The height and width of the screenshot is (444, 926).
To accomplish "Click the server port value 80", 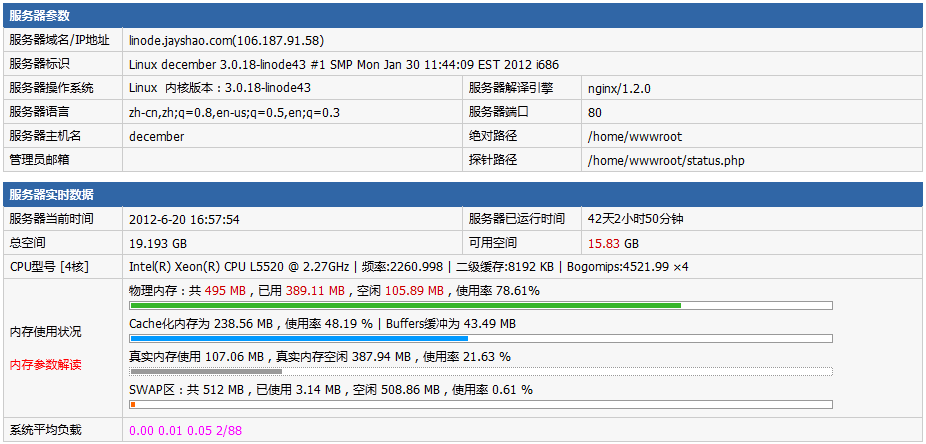I will coord(595,112).
